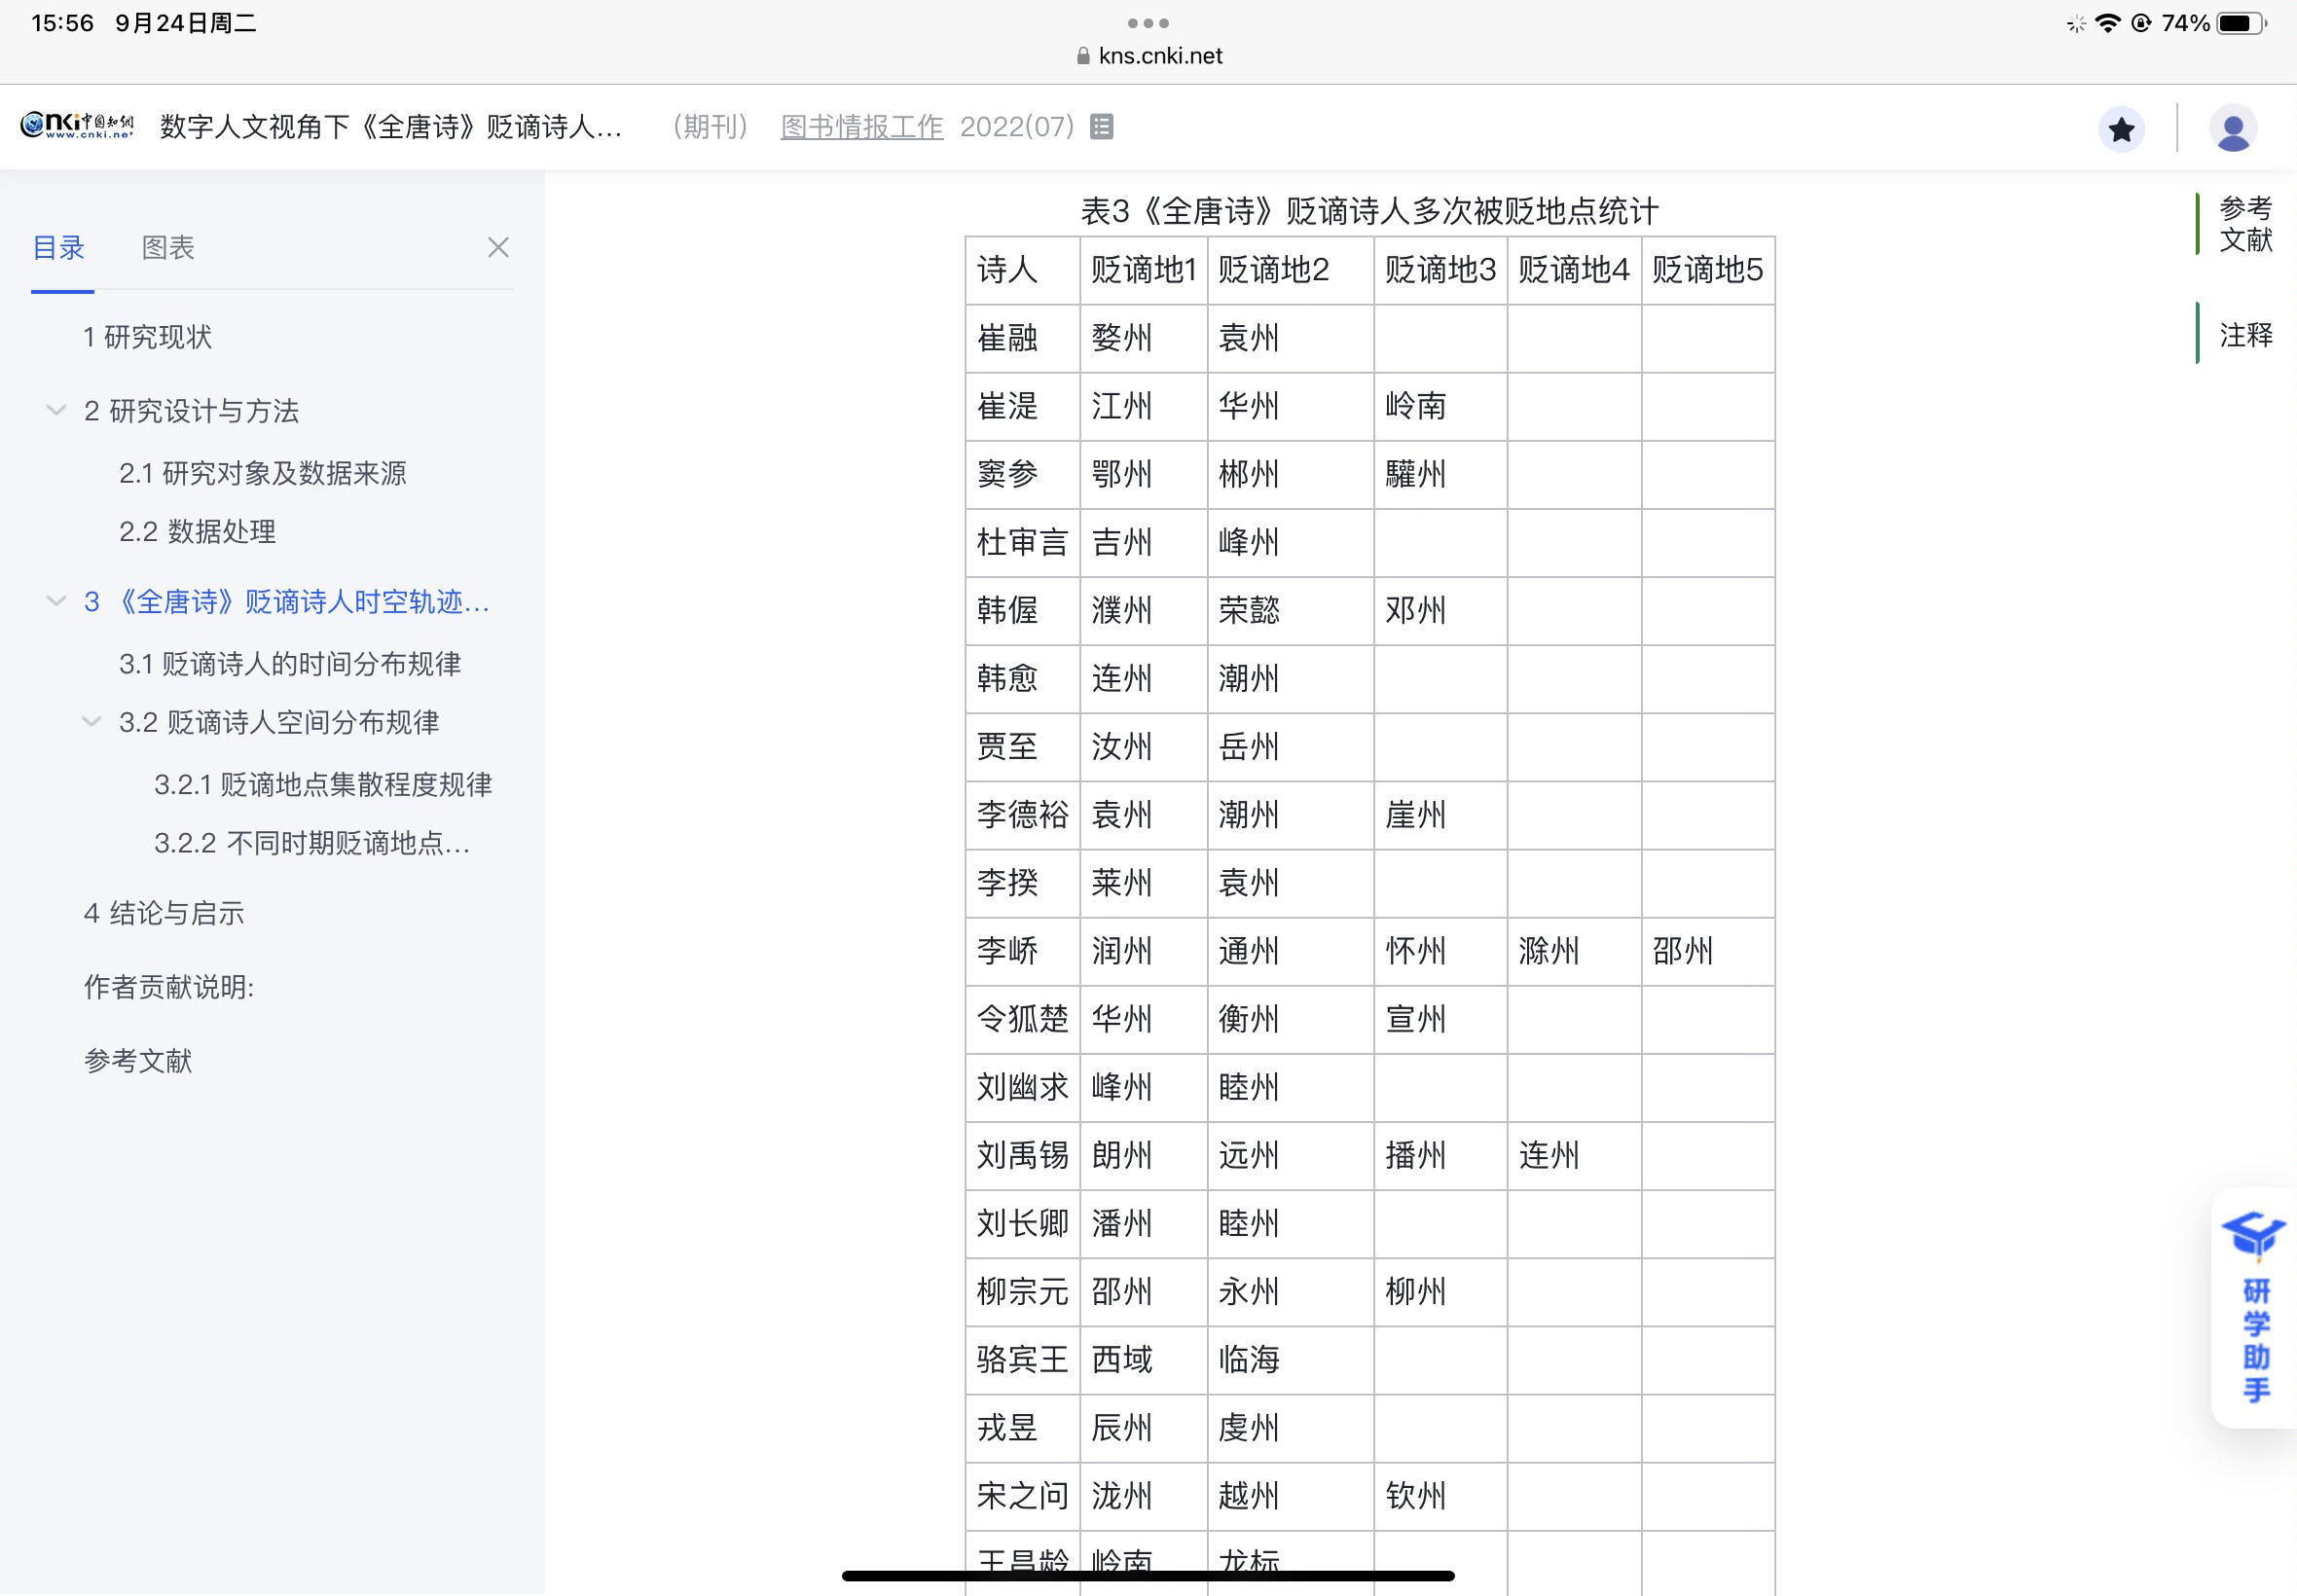Image resolution: width=2297 pixels, height=1596 pixels.
Task: Tap the home indicator bar
Action: point(1148,1575)
